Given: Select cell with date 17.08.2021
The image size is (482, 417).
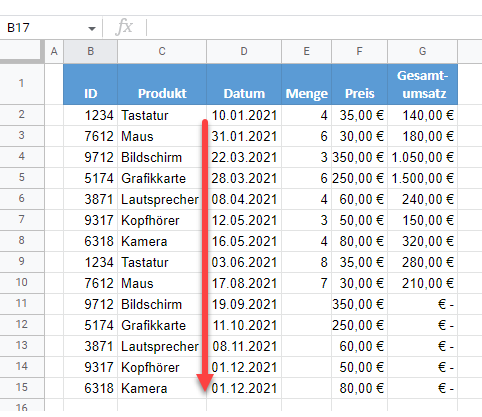Looking at the screenshot, I should click(x=244, y=283).
